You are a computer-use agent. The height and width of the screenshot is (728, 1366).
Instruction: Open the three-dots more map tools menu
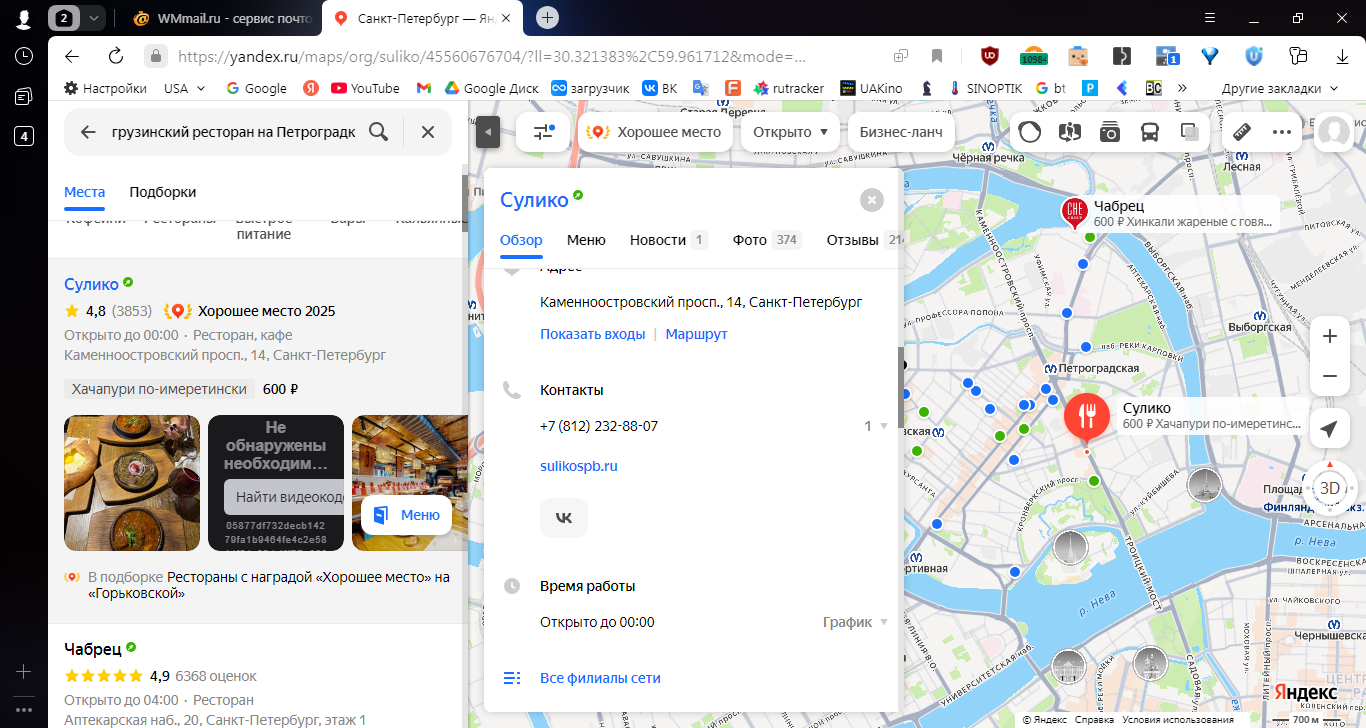pos(1282,132)
